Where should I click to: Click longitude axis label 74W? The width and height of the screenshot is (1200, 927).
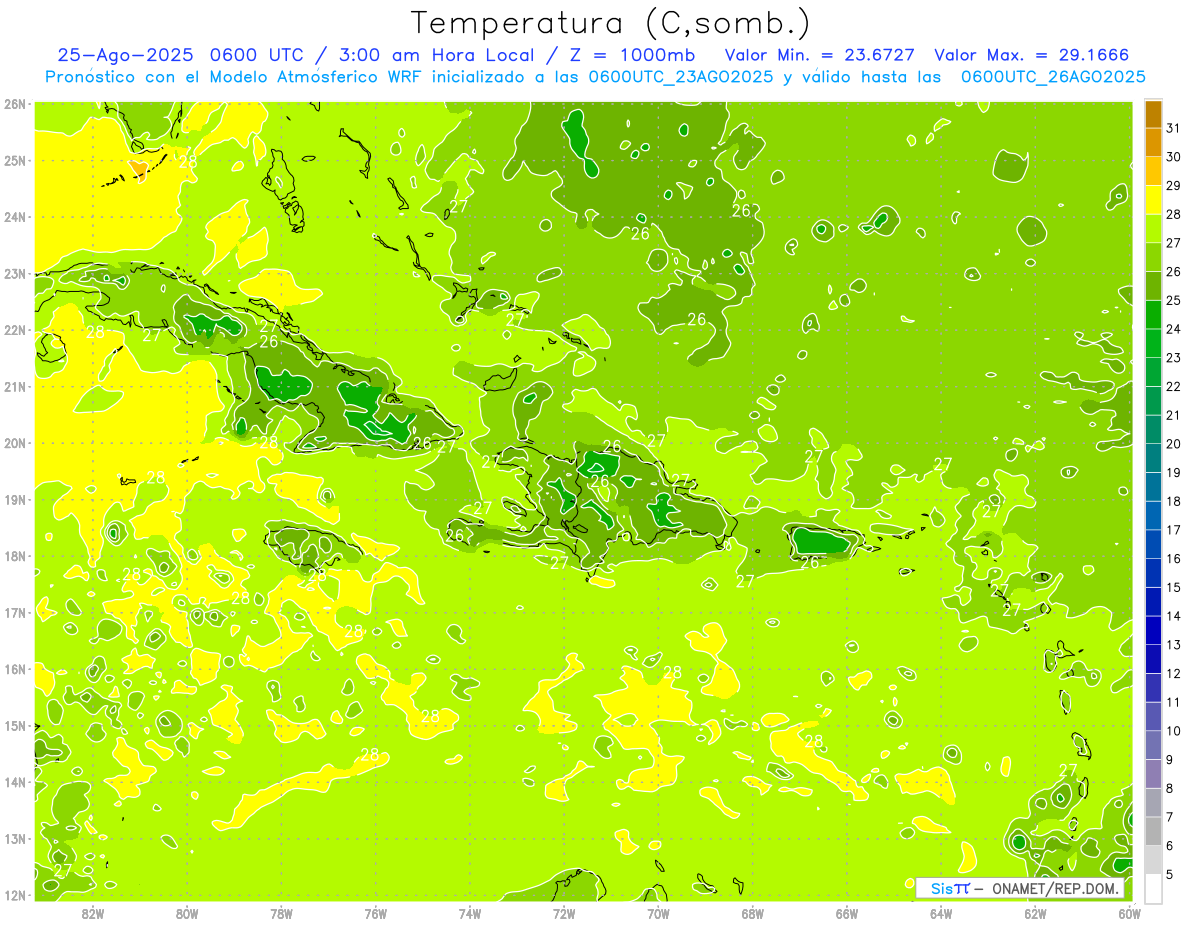(x=470, y=914)
